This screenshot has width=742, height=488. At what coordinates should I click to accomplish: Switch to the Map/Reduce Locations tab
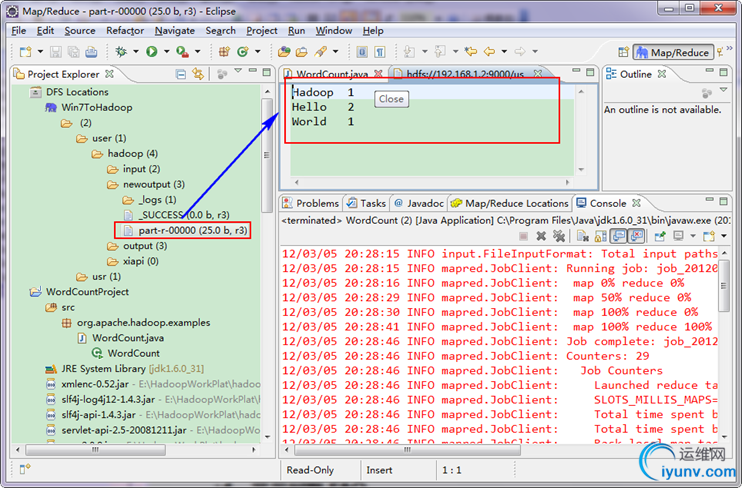[510, 203]
